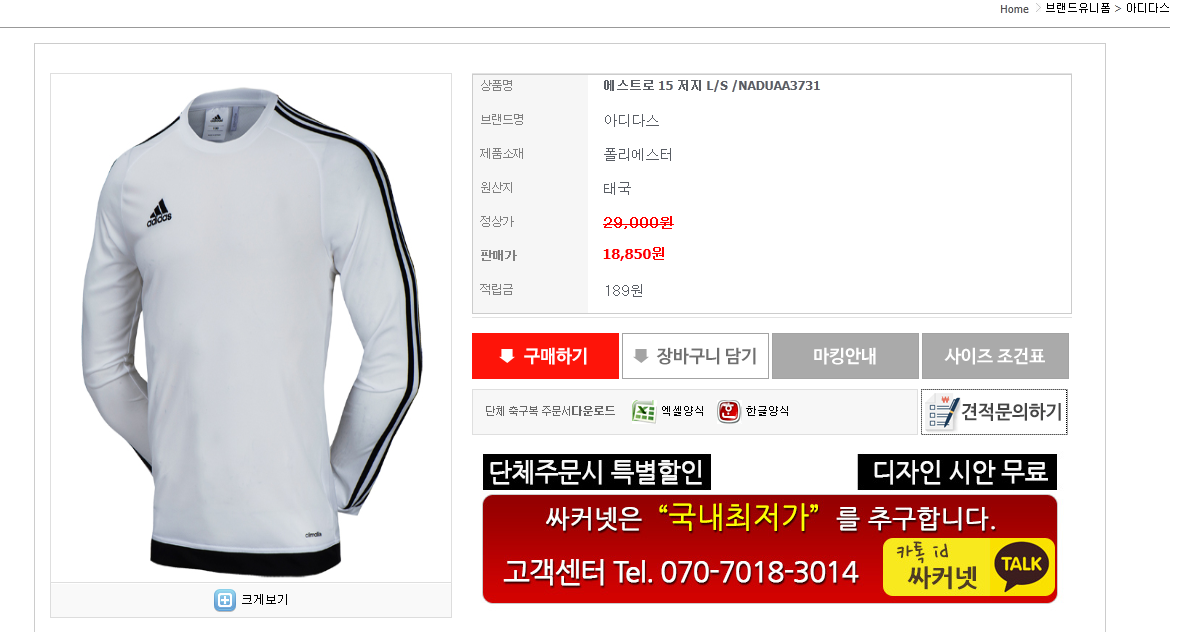Image resolution: width=1184 pixels, height=632 pixels.
Task: Open the 아디다스 breadcrumb category
Action: (1147, 8)
